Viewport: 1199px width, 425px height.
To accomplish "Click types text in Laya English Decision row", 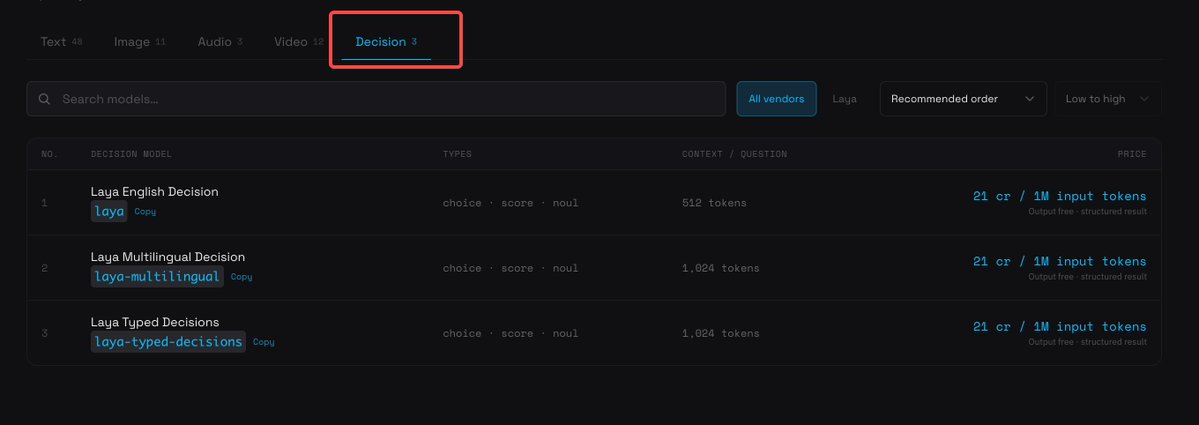I will pos(511,203).
